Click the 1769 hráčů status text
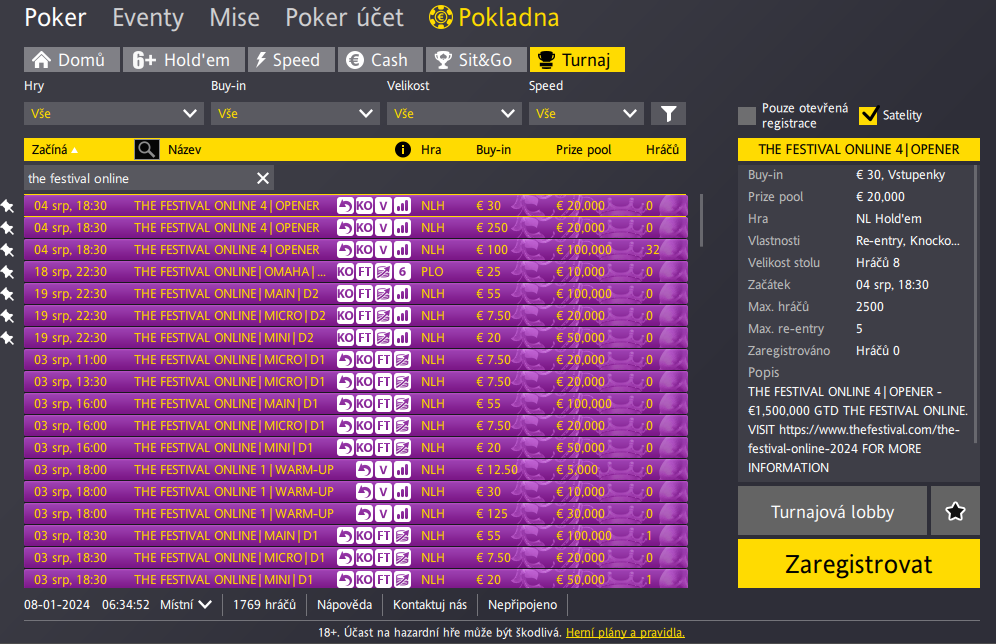 click(264, 605)
